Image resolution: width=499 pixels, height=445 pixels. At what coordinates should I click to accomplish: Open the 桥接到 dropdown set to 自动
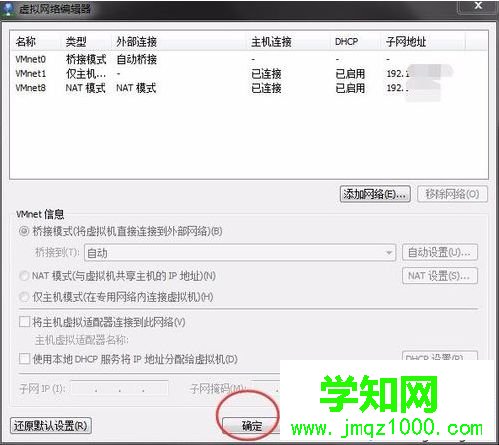coord(240,253)
